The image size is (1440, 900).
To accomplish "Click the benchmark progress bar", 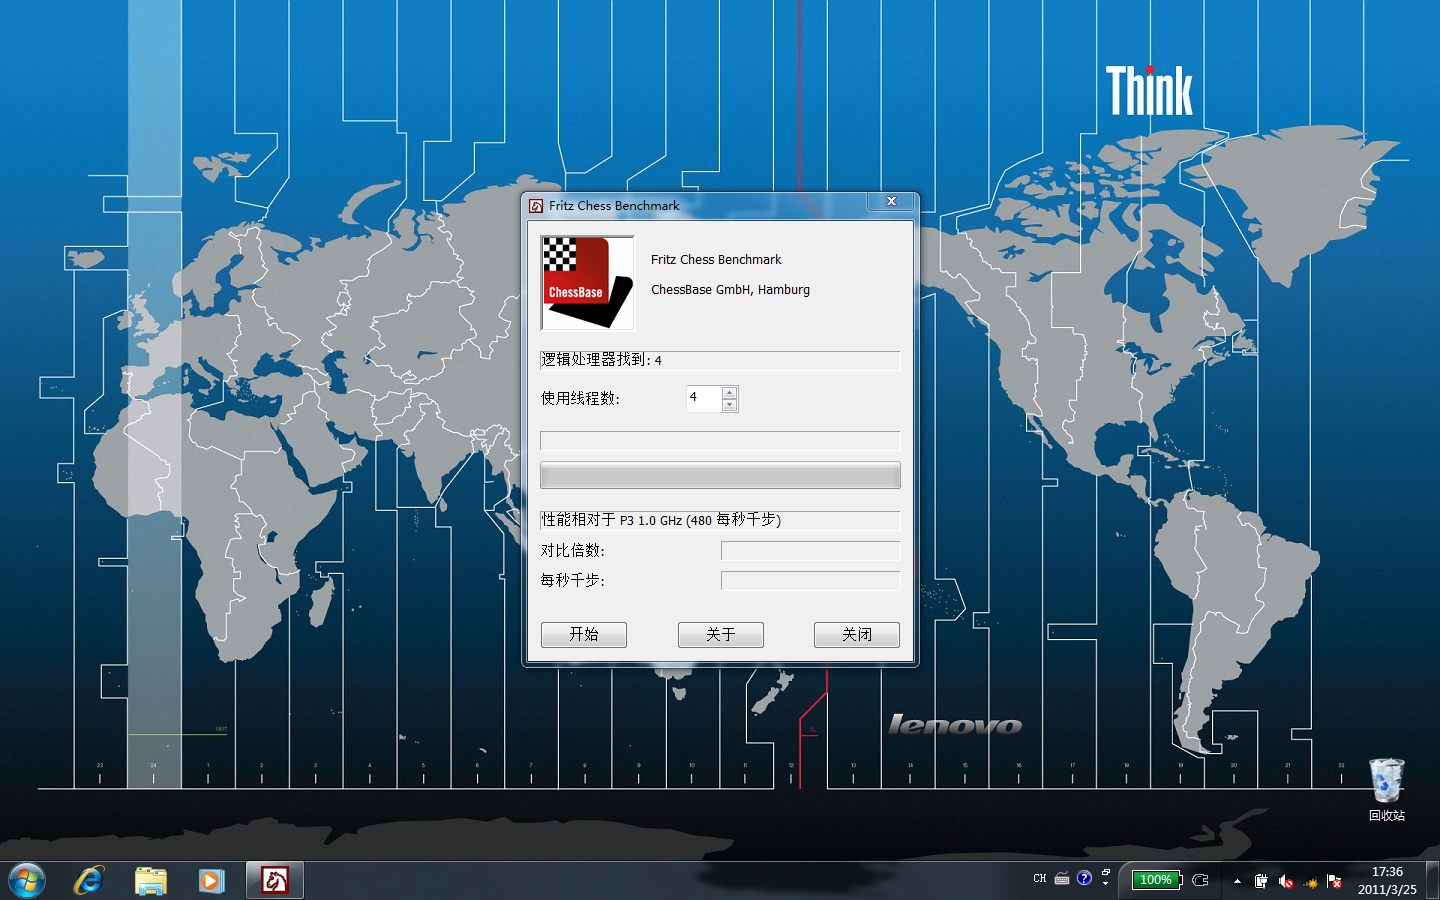I will pos(720,475).
